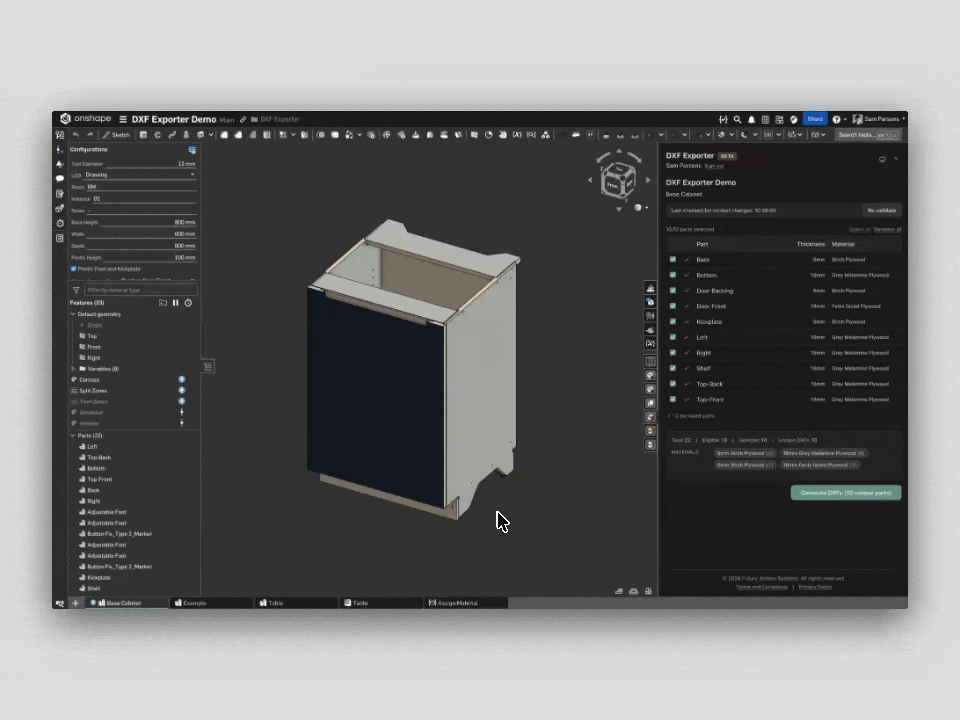Viewport: 960px width, 720px height.
Task: Open the LOD Drawing dropdown
Action: tap(140, 175)
